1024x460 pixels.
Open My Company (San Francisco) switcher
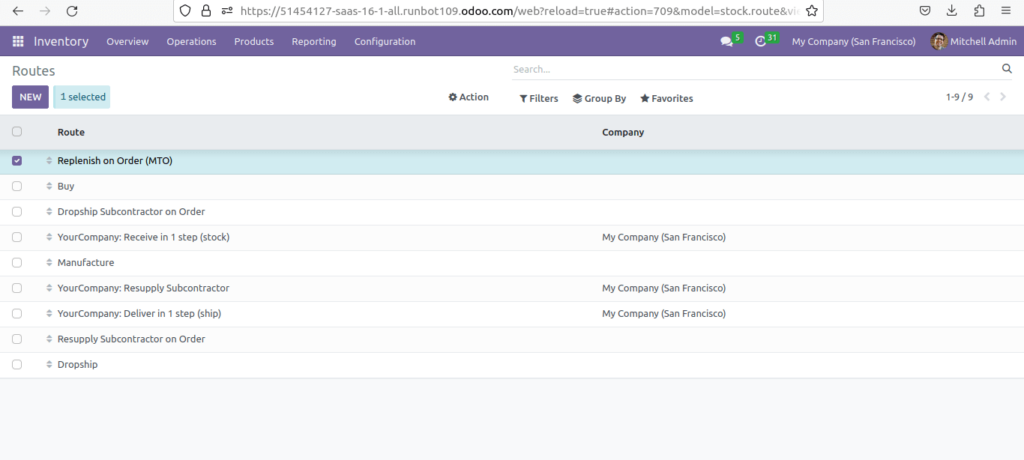click(854, 41)
